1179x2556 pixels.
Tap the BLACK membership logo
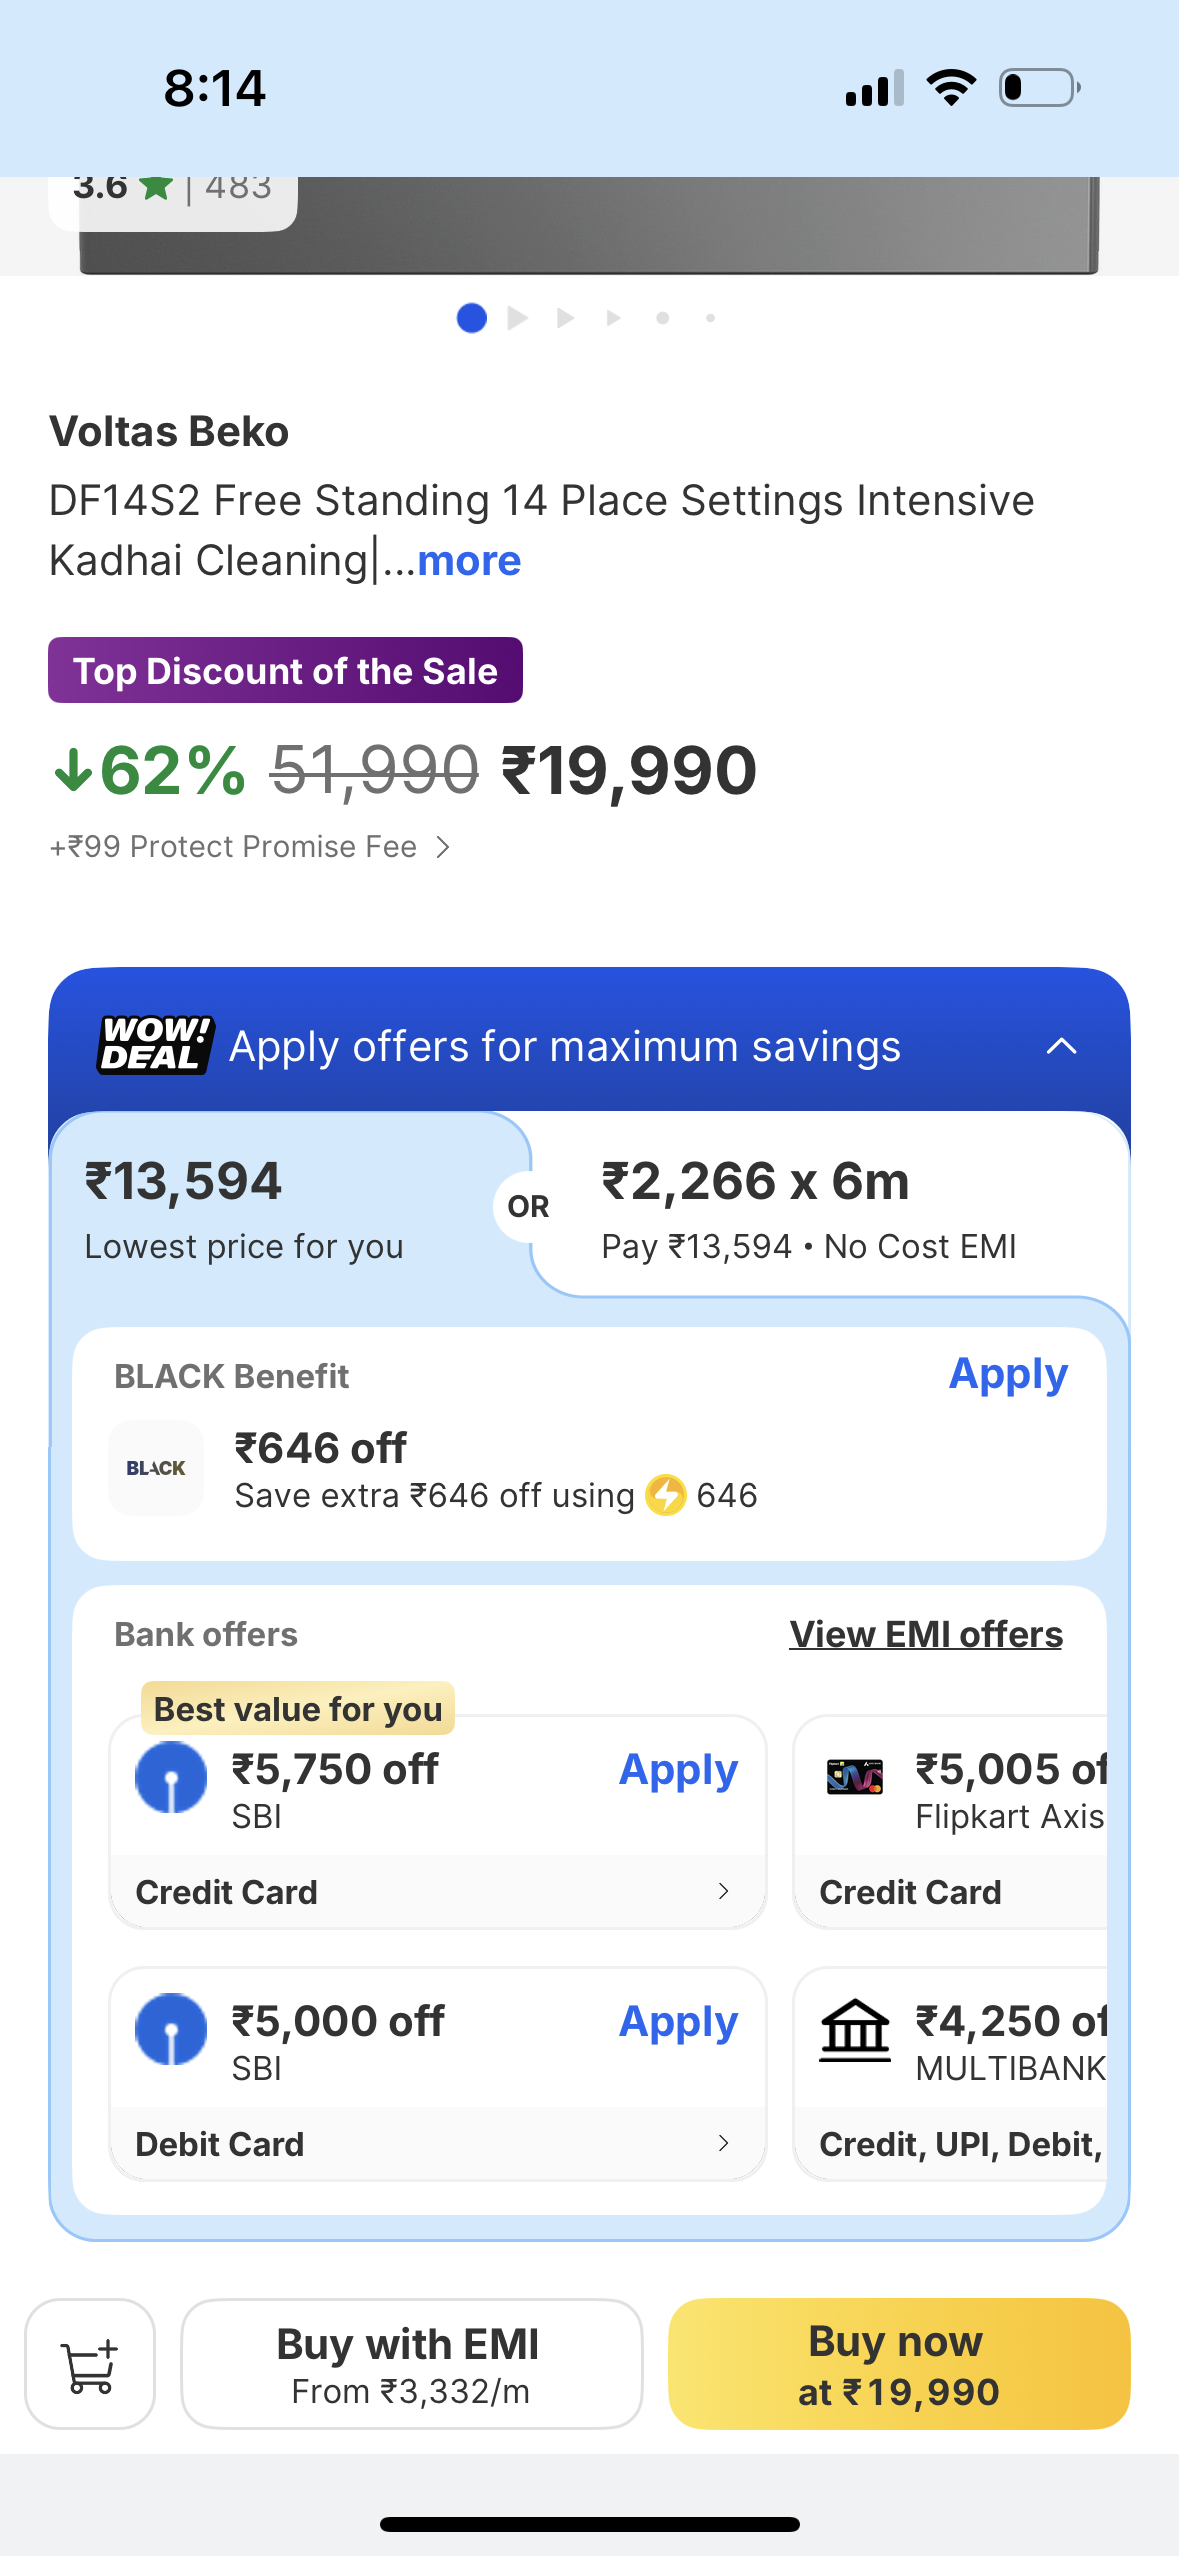click(156, 1468)
